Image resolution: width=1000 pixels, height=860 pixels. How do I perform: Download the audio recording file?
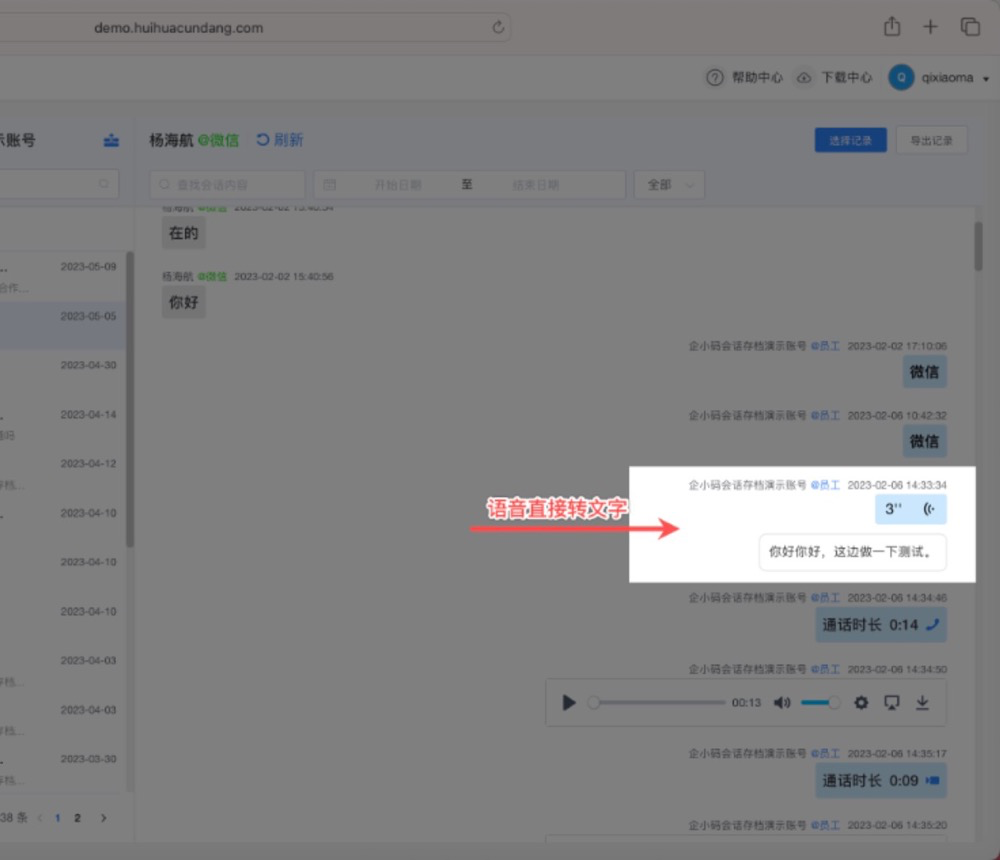tap(922, 703)
